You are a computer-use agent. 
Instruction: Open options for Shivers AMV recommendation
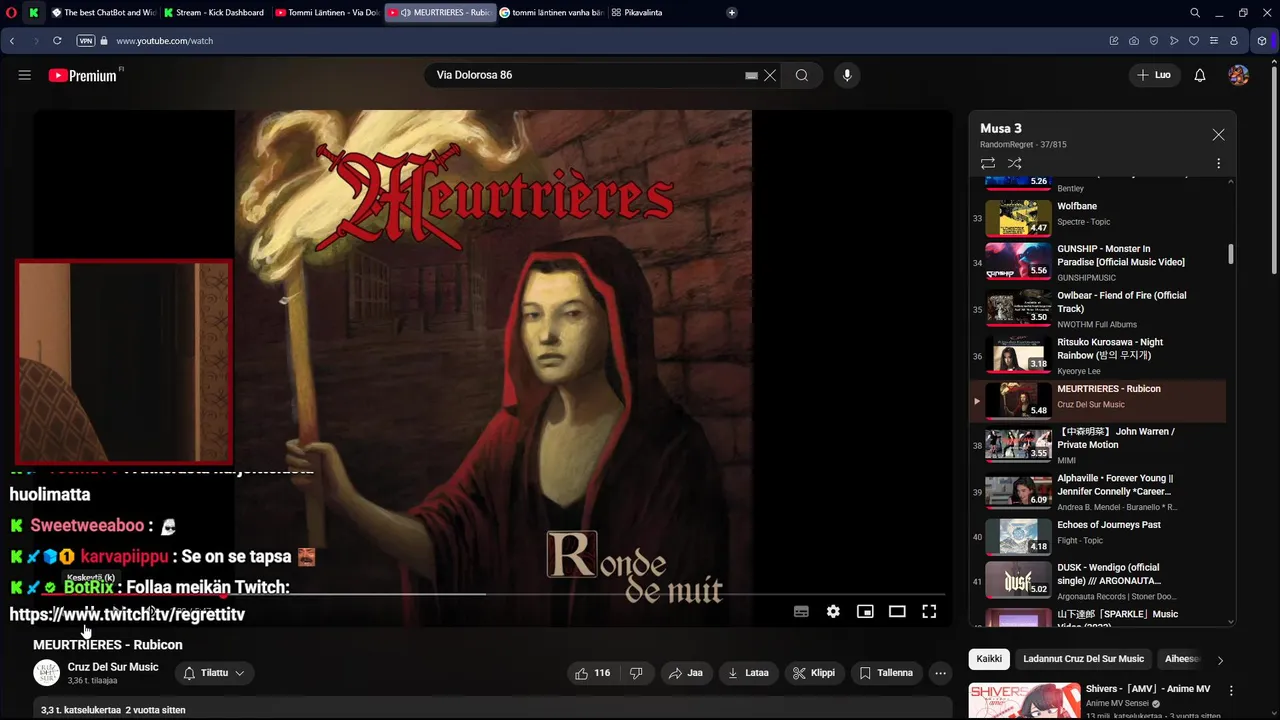1231,691
